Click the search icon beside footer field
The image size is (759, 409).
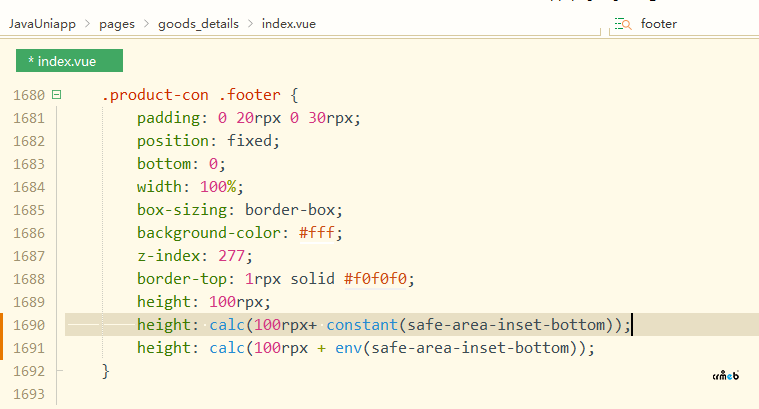623,23
